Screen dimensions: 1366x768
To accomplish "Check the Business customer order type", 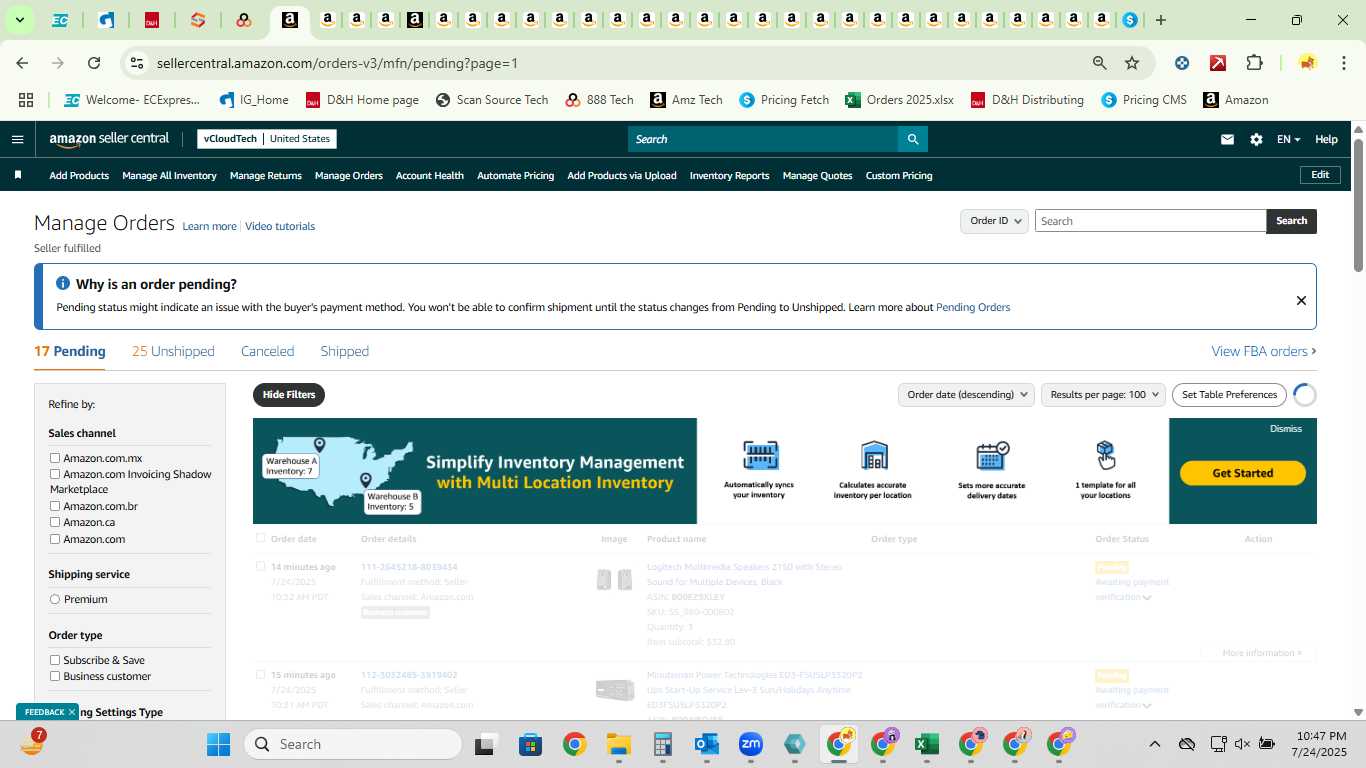I will point(55,676).
